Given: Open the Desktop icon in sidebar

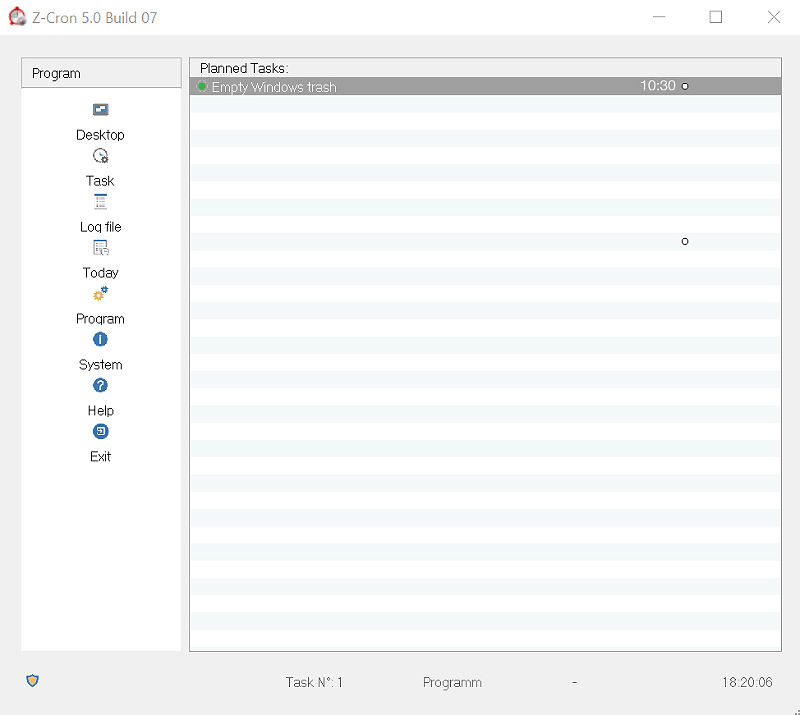Looking at the screenshot, I should pos(101,109).
